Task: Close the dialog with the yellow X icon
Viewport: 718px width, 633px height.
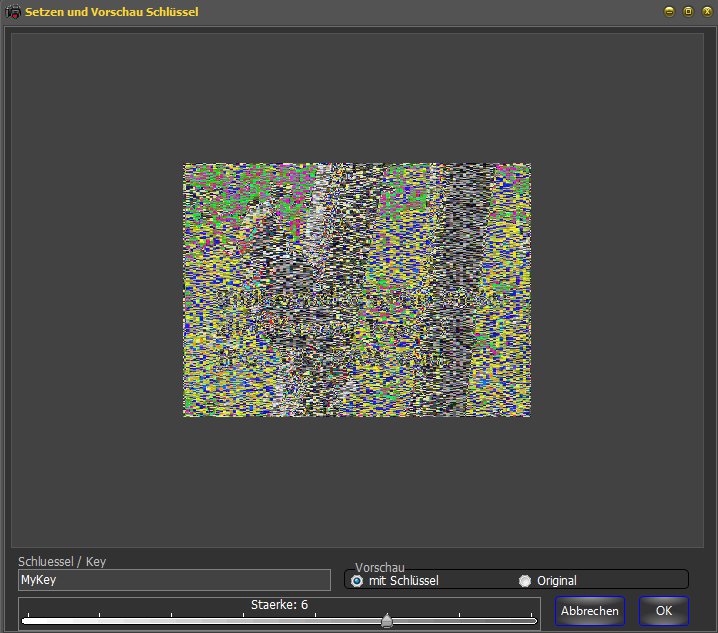Action: pyautogui.click(x=705, y=11)
